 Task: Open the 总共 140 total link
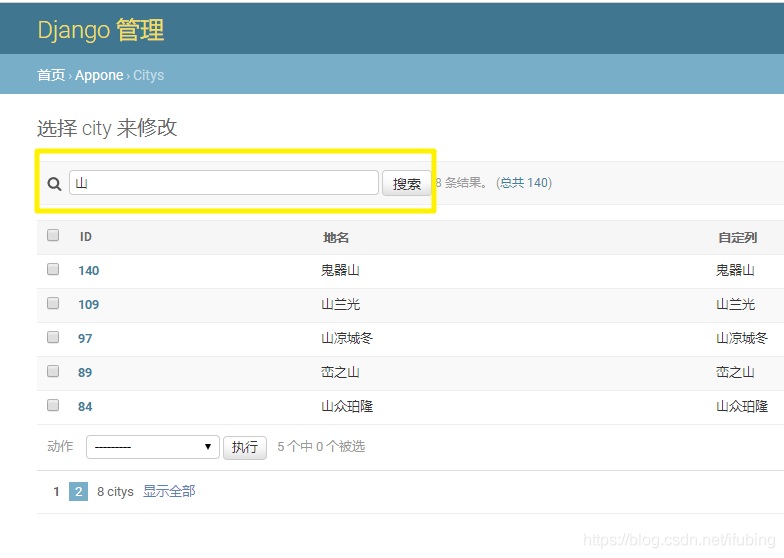tap(524, 182)
